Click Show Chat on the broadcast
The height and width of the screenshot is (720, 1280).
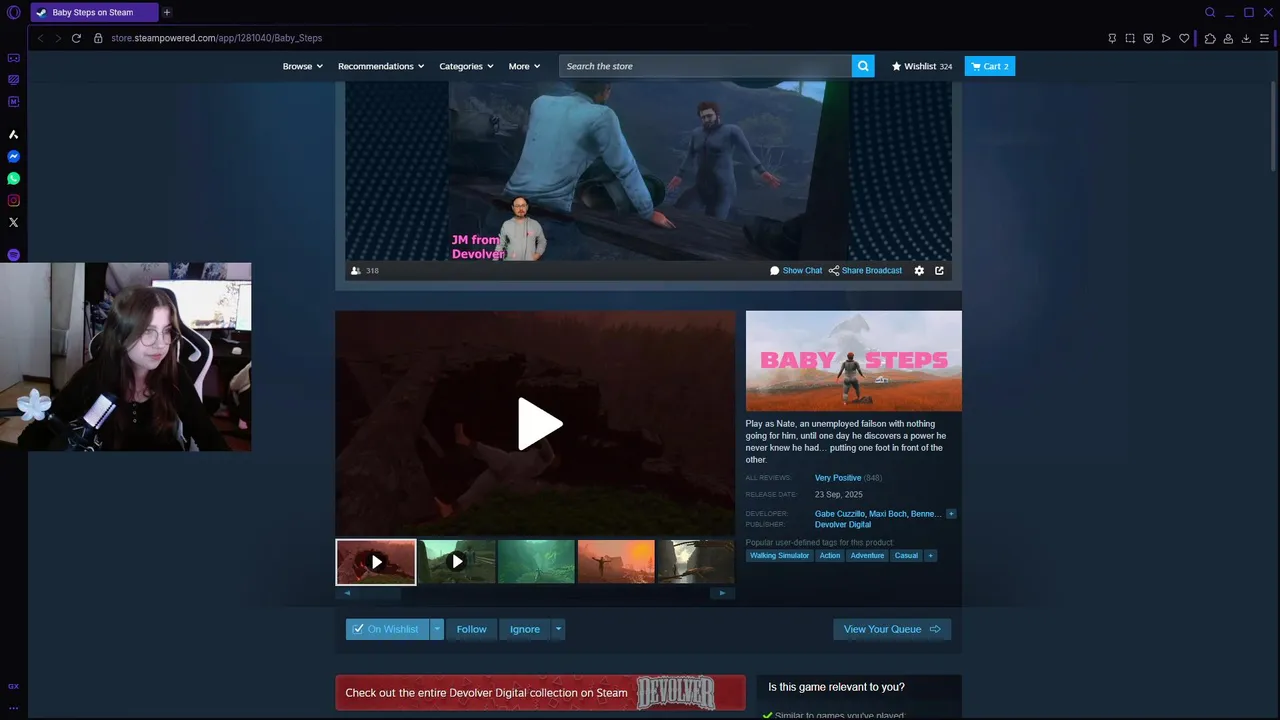point(796,270)
